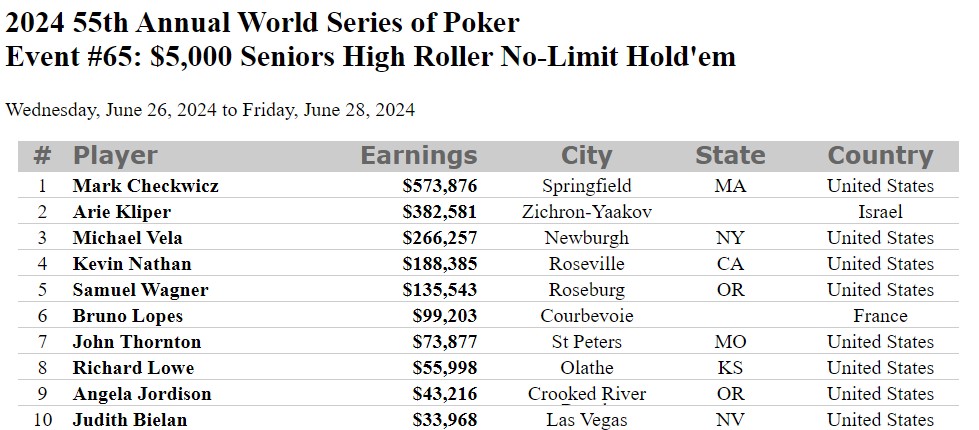
Task: Click the State column header
Action: pyautogui.click(x=731, y=155)
